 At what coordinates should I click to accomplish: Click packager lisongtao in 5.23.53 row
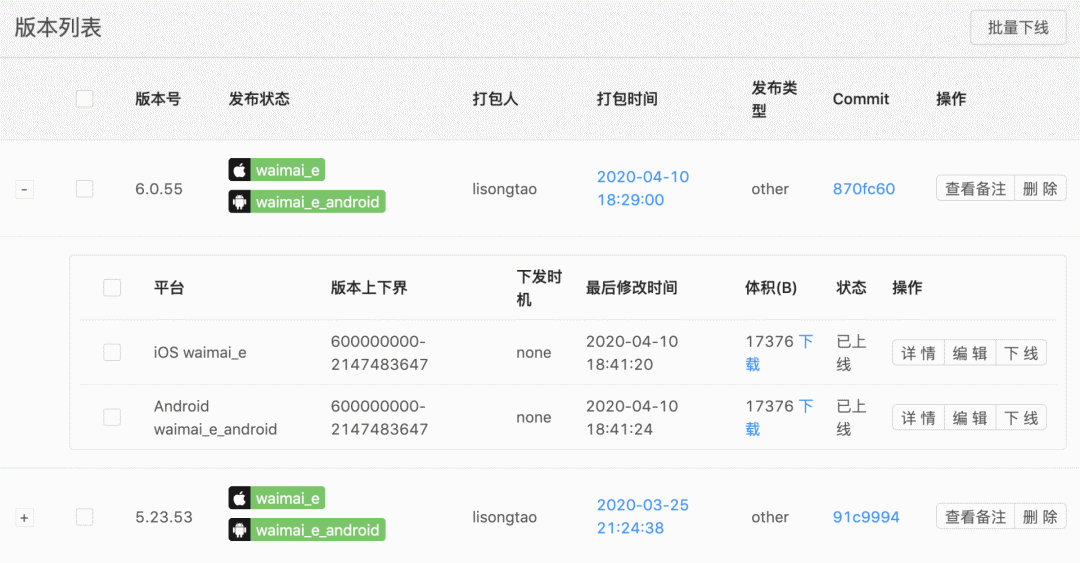(x=504, y=517)
